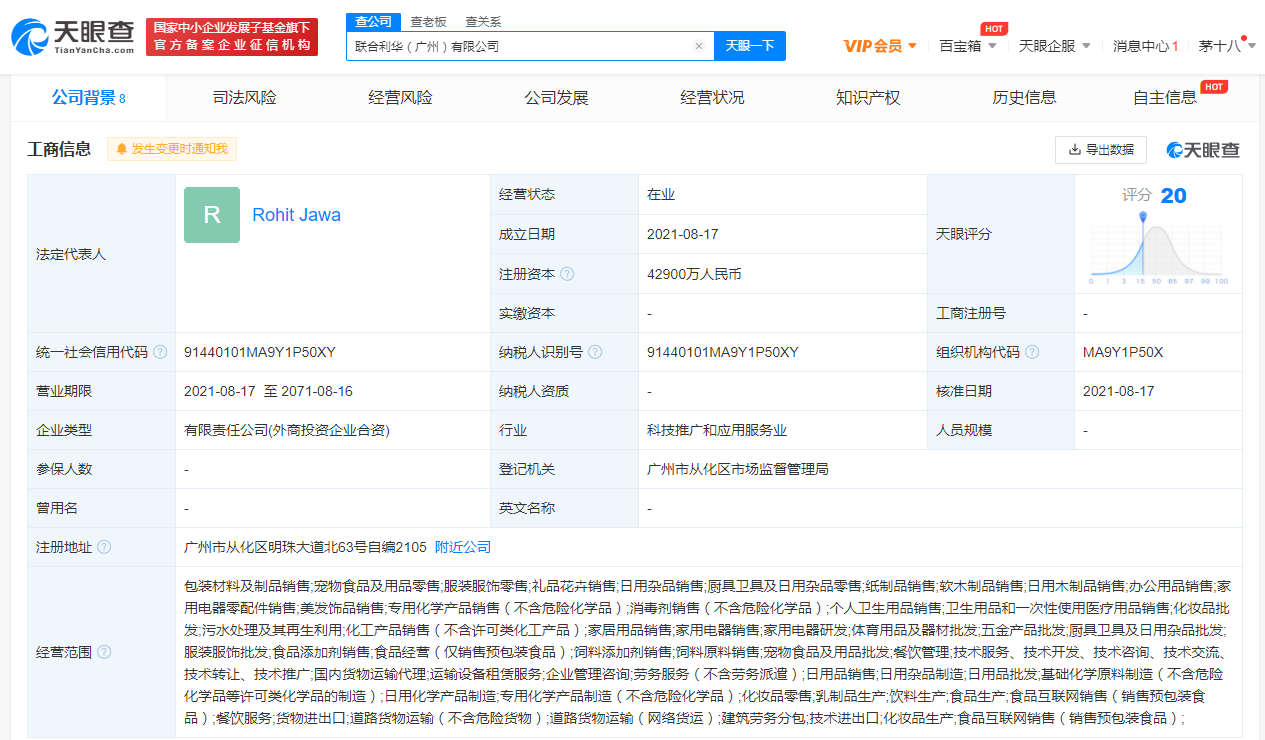The height and width of the screenshot is (740, 1265).
Task: Click help icon beside 注册资本
Action: coord(568,274)
